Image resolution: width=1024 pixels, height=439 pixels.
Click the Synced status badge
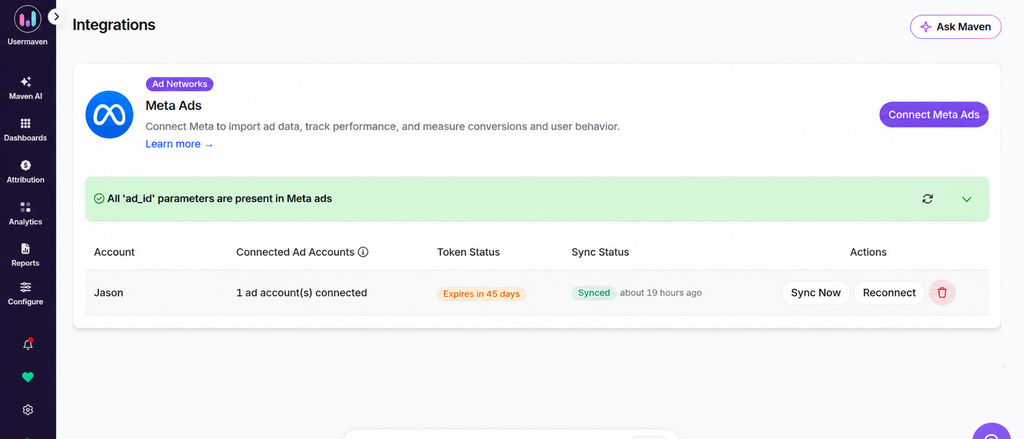click(x=594, y=293)
